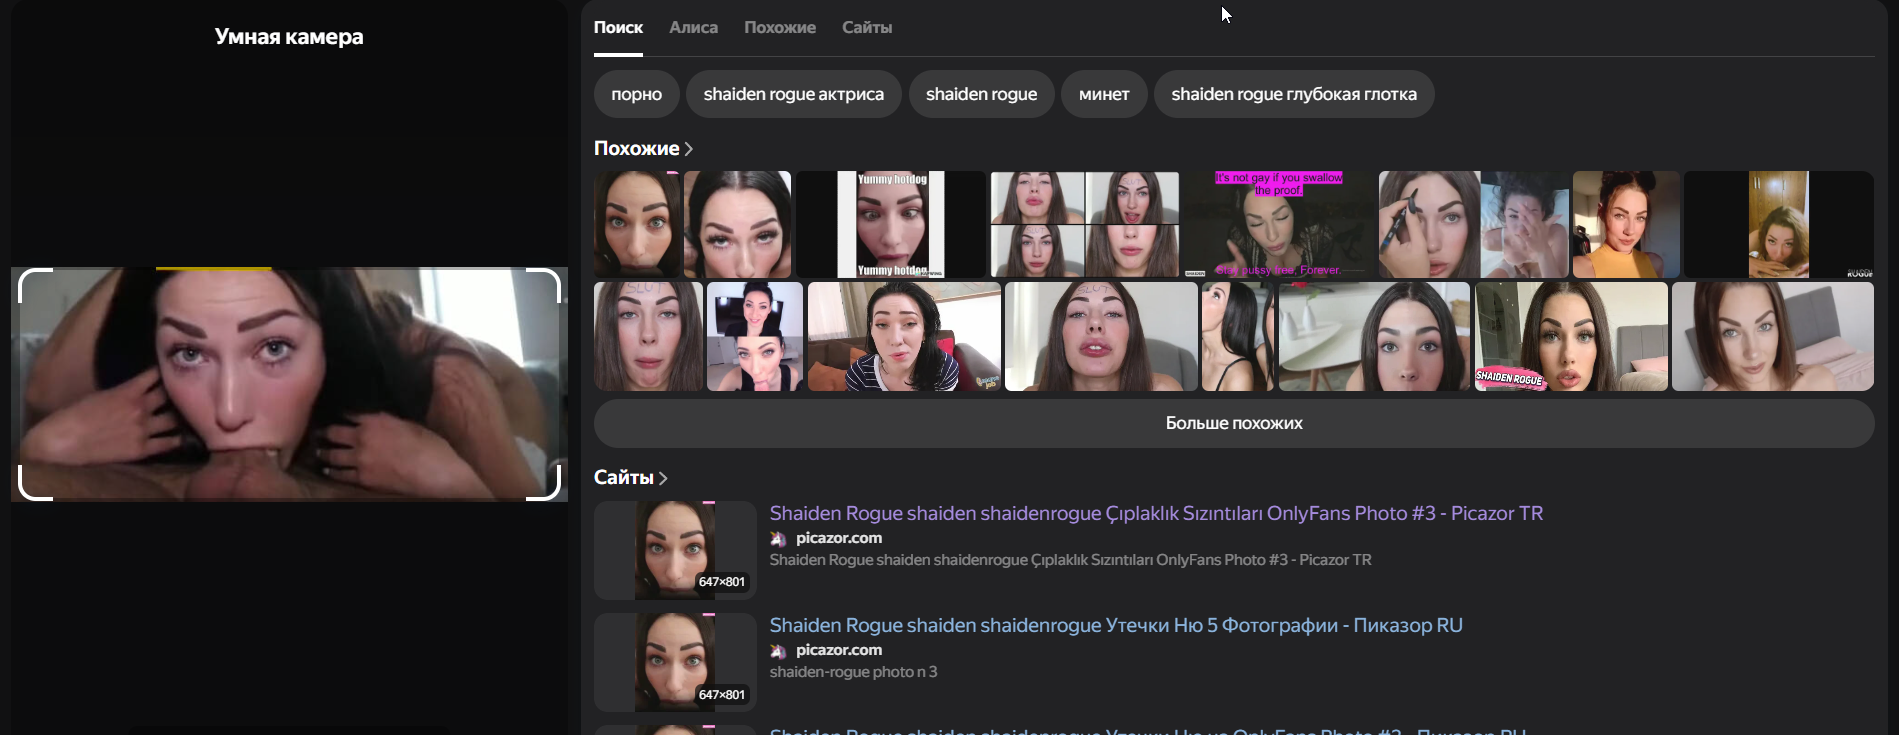Select the 'shaiden rogue' suggestion chip
The height and width of the screenshot is (735, 1899).
tap(982, 94)
